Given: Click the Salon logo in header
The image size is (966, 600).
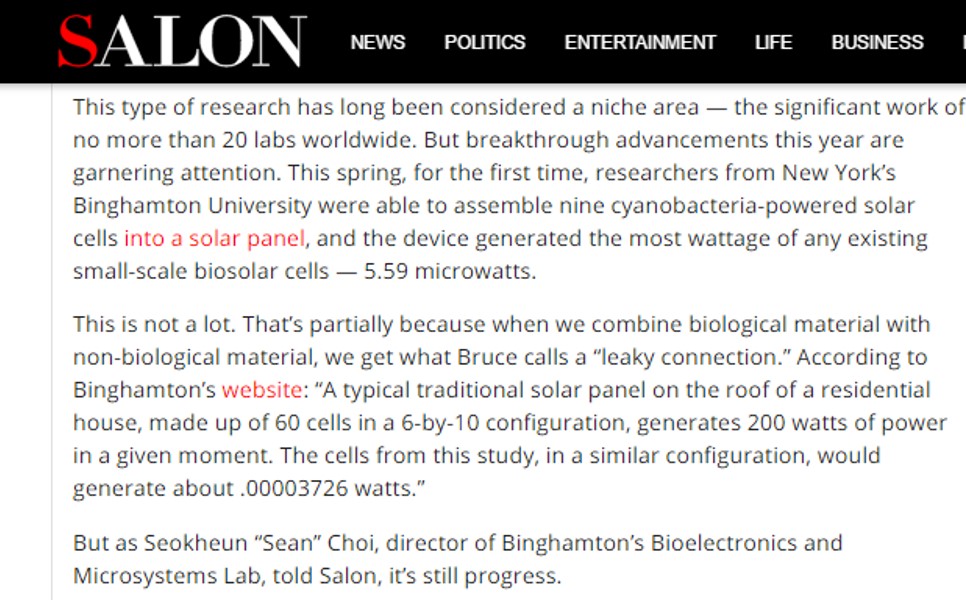Looking at the screenshot, I should [x=181, y=42].
